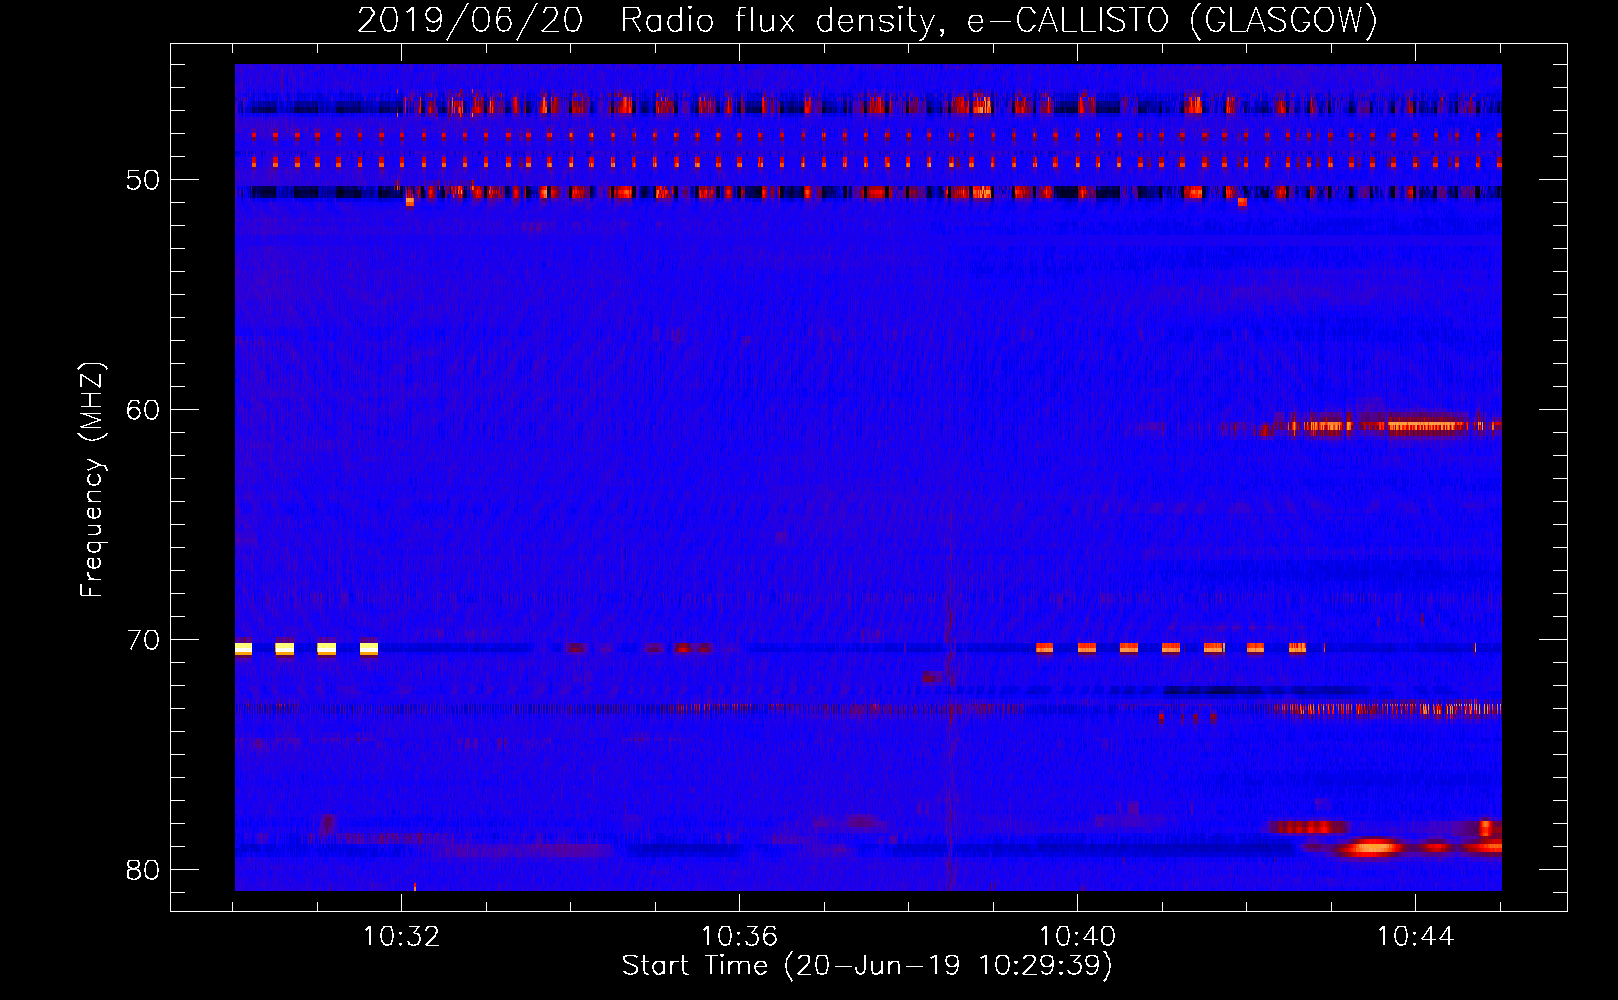Viewport: 1618px width, 1000px height.
Task: Click the 50 frequency tick label
Action: point(143,180)
